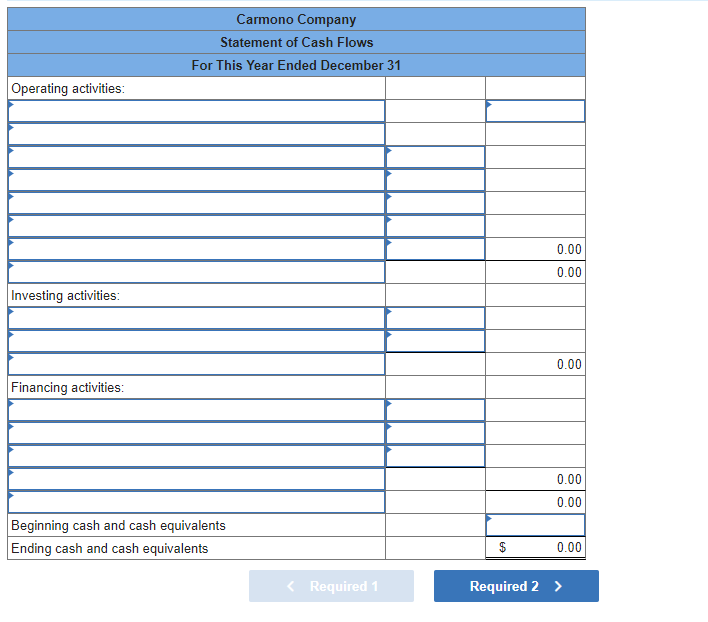Select the second Investing activities amount field

tap(435, 341)
